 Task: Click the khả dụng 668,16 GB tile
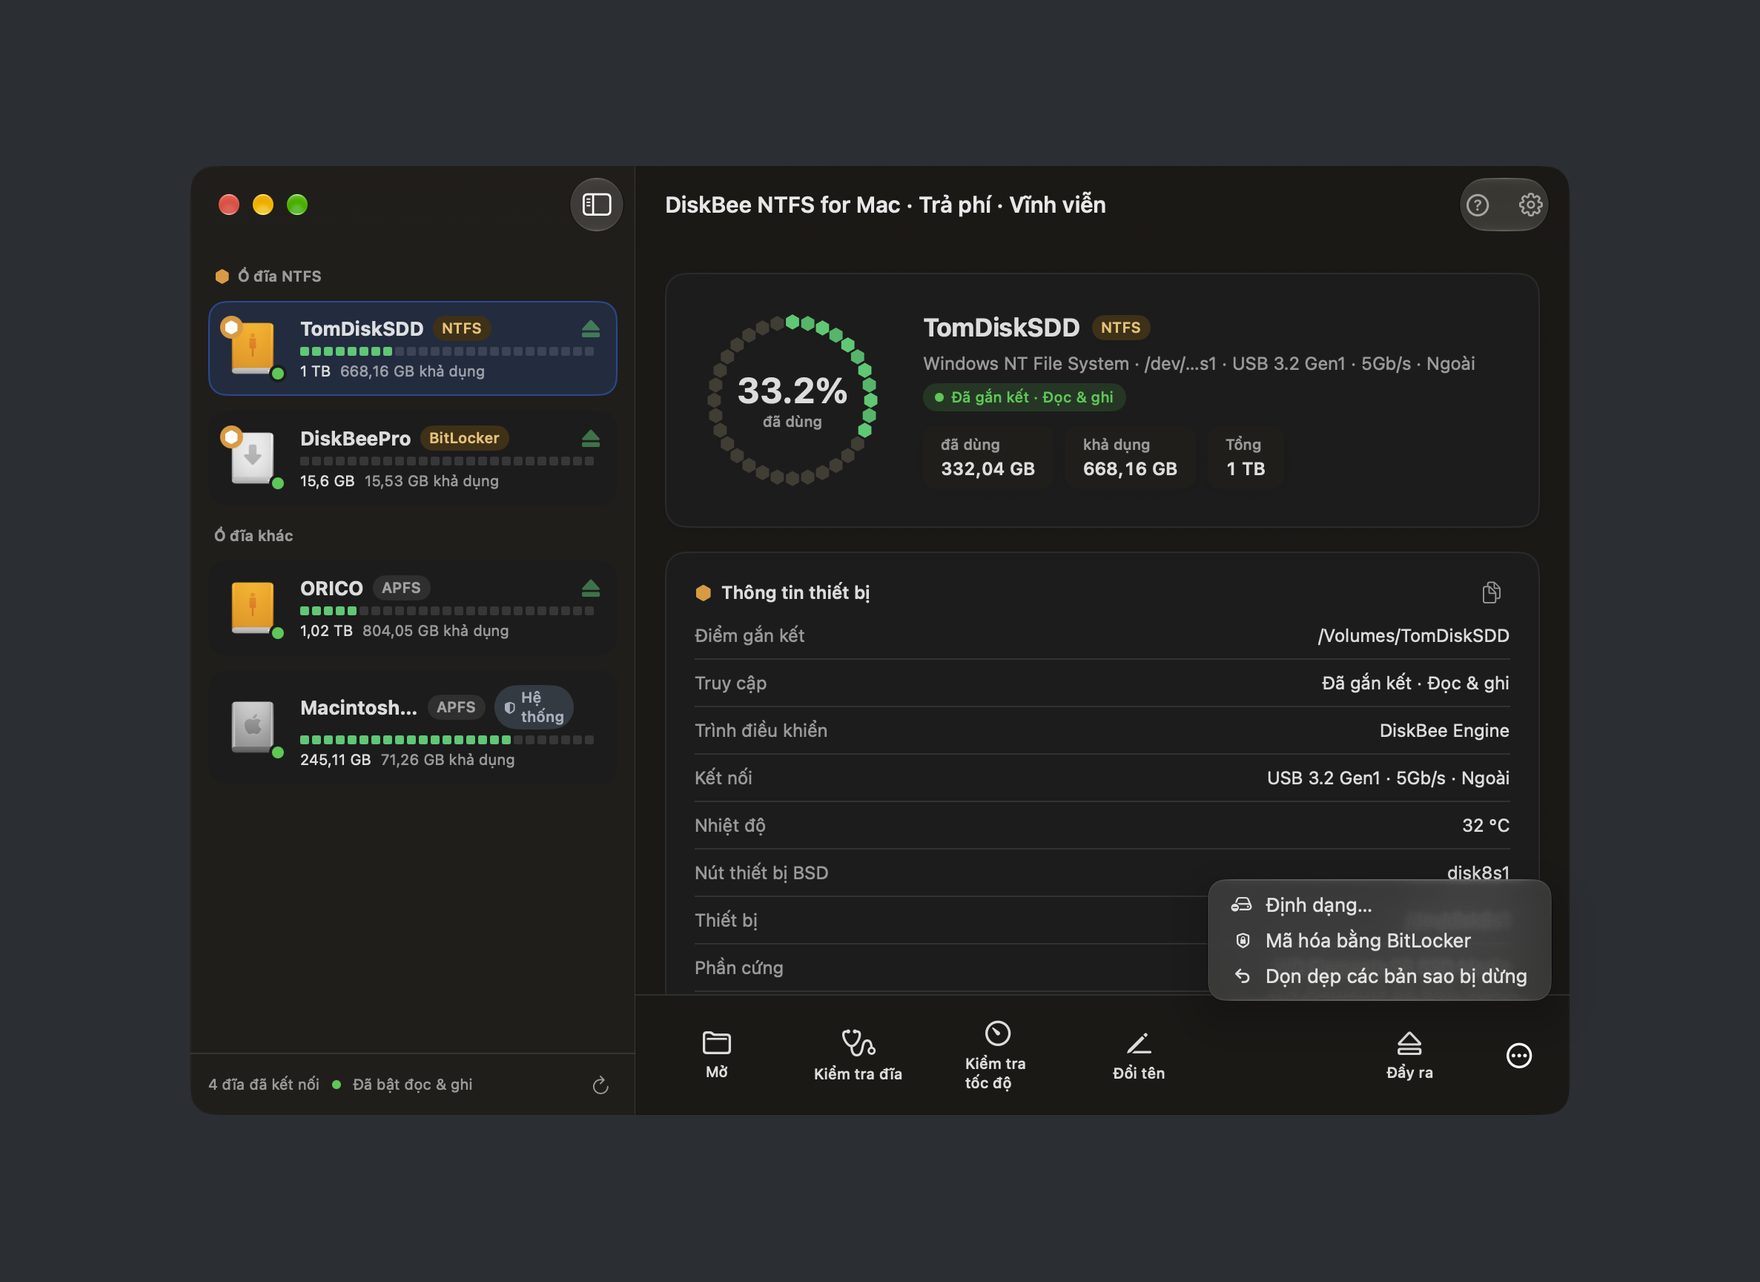[1130, 457]
